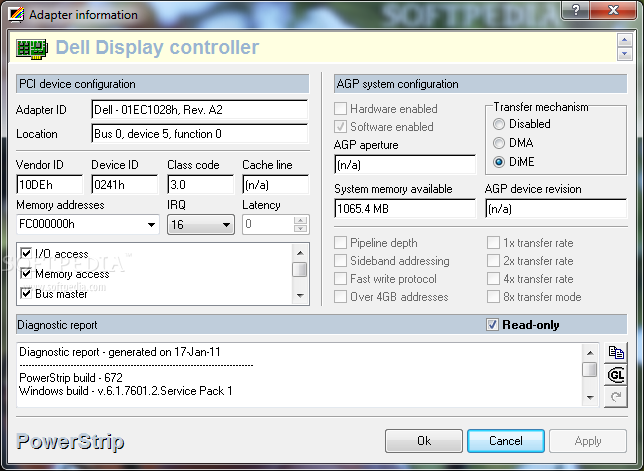Click the 'AGP system configuration' header
Viewport: 644px width, 471px height.
pos(398,84)
